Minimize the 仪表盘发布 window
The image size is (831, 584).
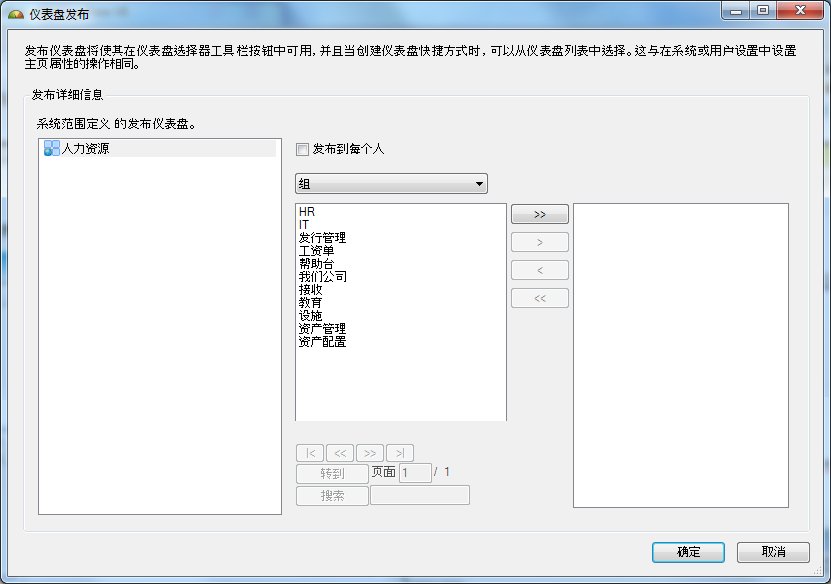(x=736, y=11)
